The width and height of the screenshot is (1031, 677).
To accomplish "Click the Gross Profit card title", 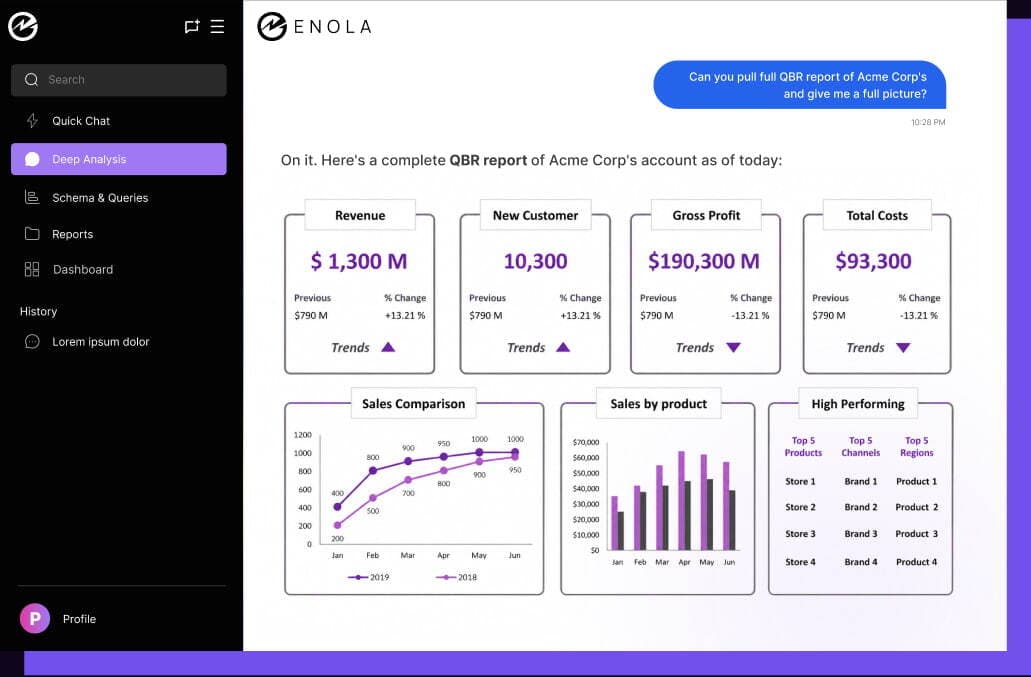I will tap(706, 216).
